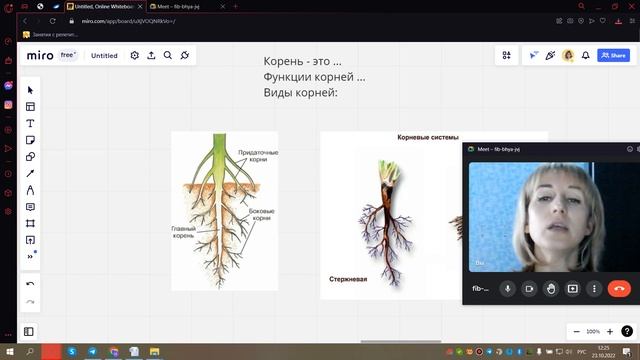Image resolution: width=640 pixels, height=360 pixels.
Task: Go back in browser history
Action: [x=25, y=21]
